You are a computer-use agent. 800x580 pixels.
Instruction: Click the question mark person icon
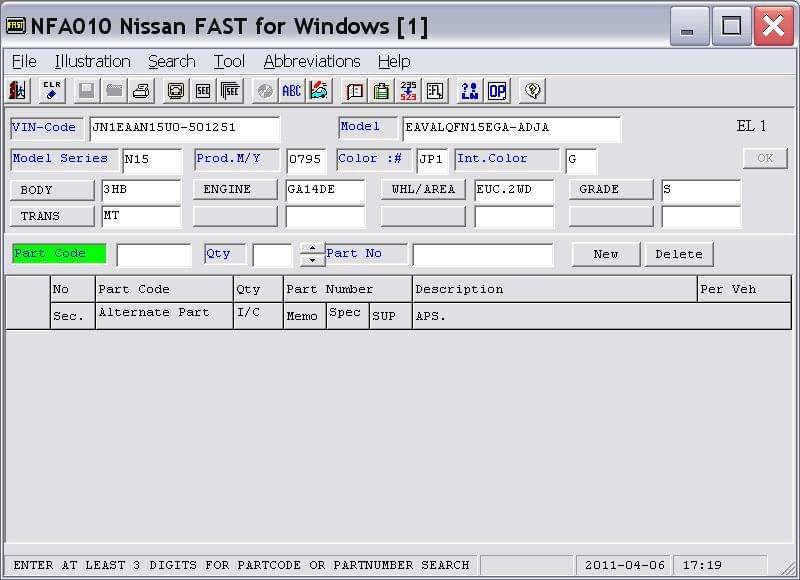coord(469,91)
